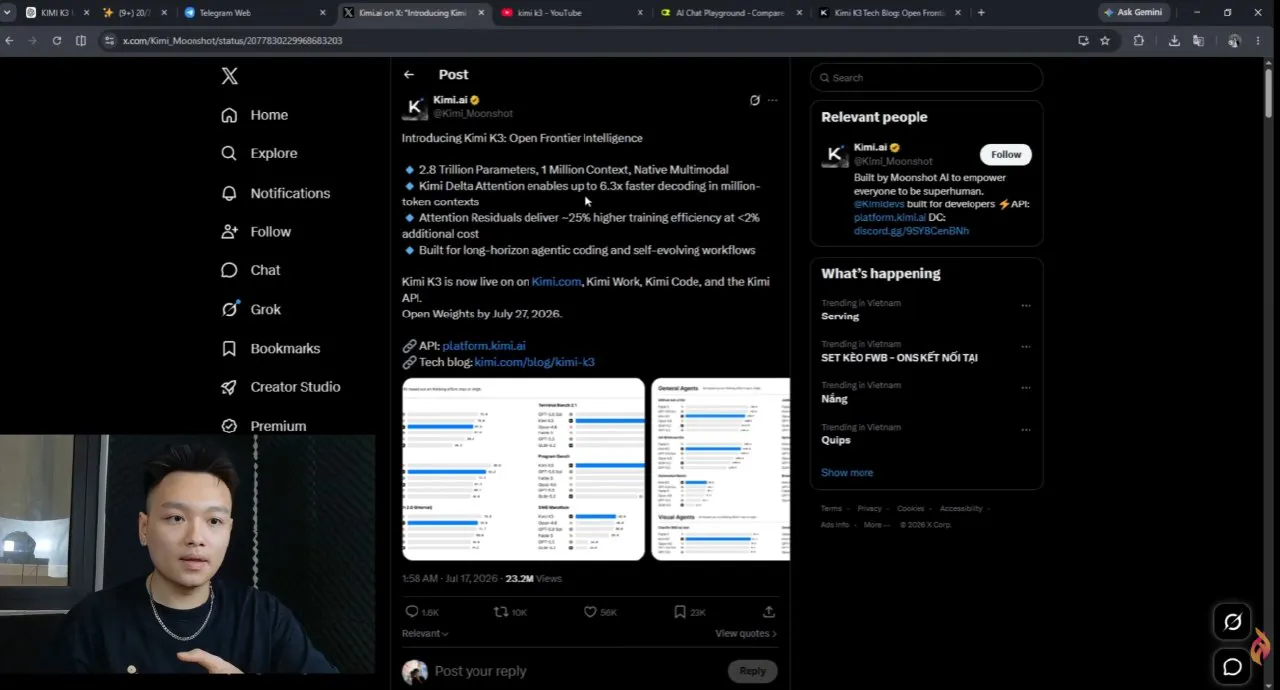This screenshot has height=690, width=1280.
Task: Click the Reply button under the post
Action: (753, 671)
